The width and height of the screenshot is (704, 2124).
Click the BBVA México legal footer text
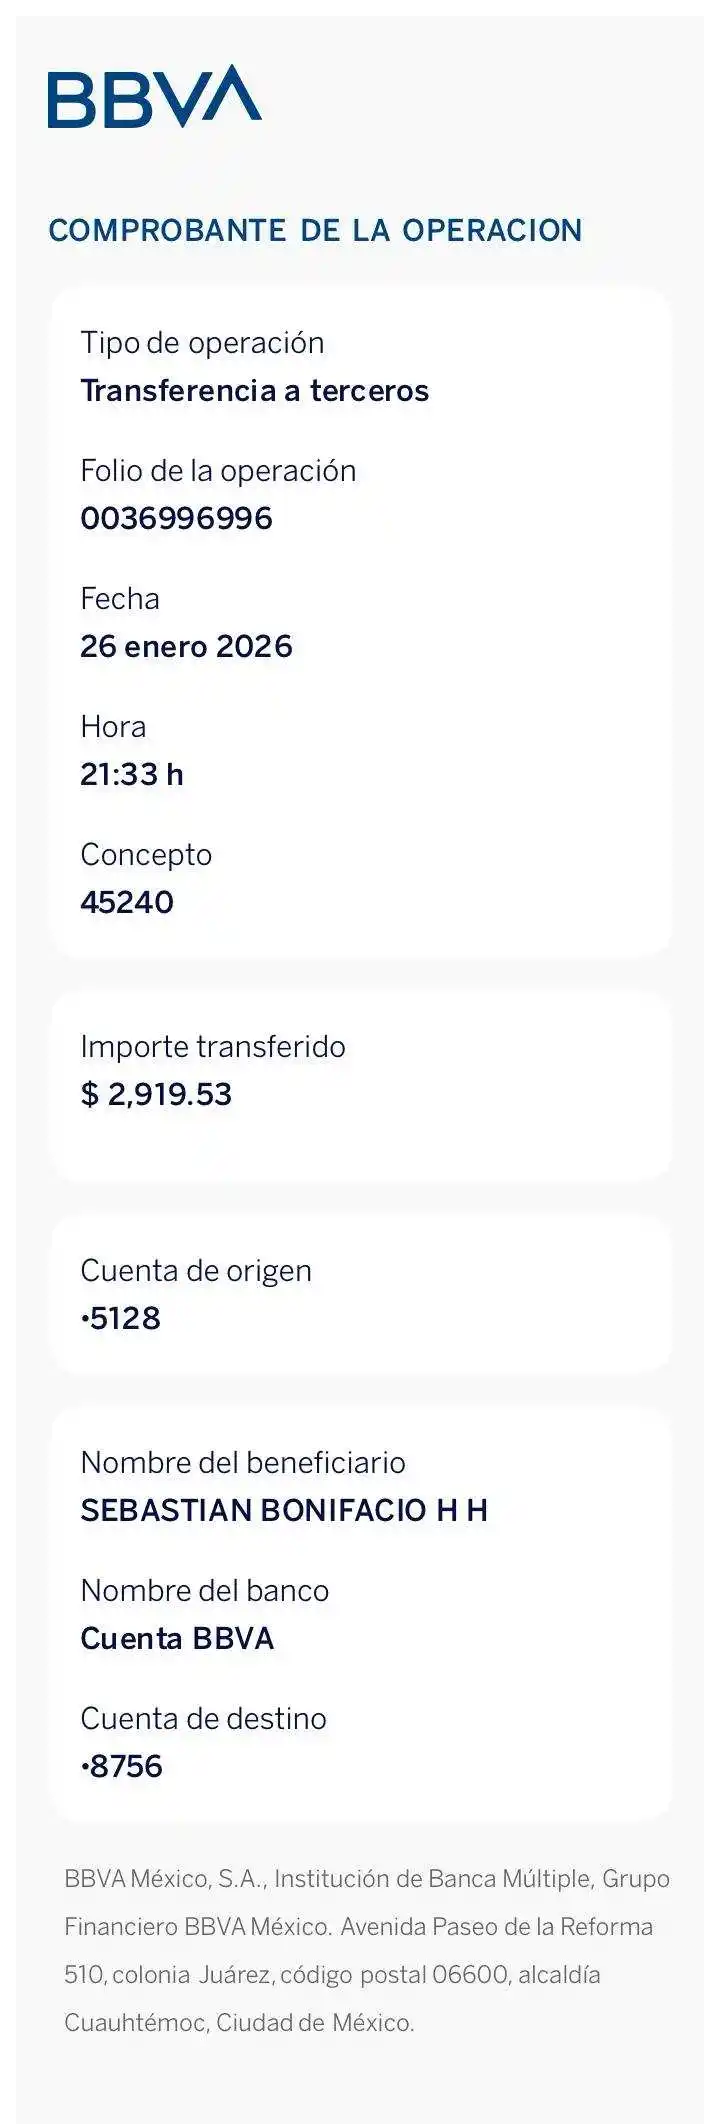pos(366,1951)
